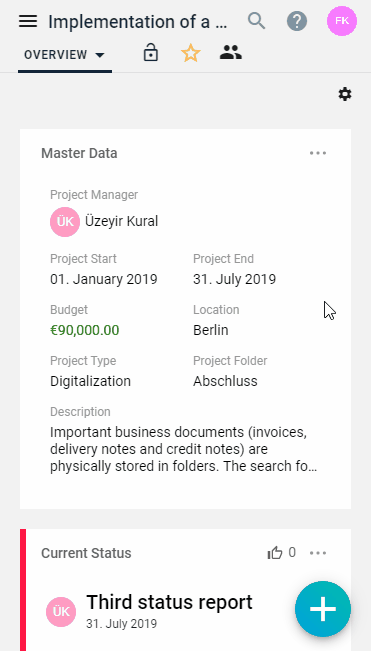
Task: Open the help question mark icon
Action: [297, 21]
